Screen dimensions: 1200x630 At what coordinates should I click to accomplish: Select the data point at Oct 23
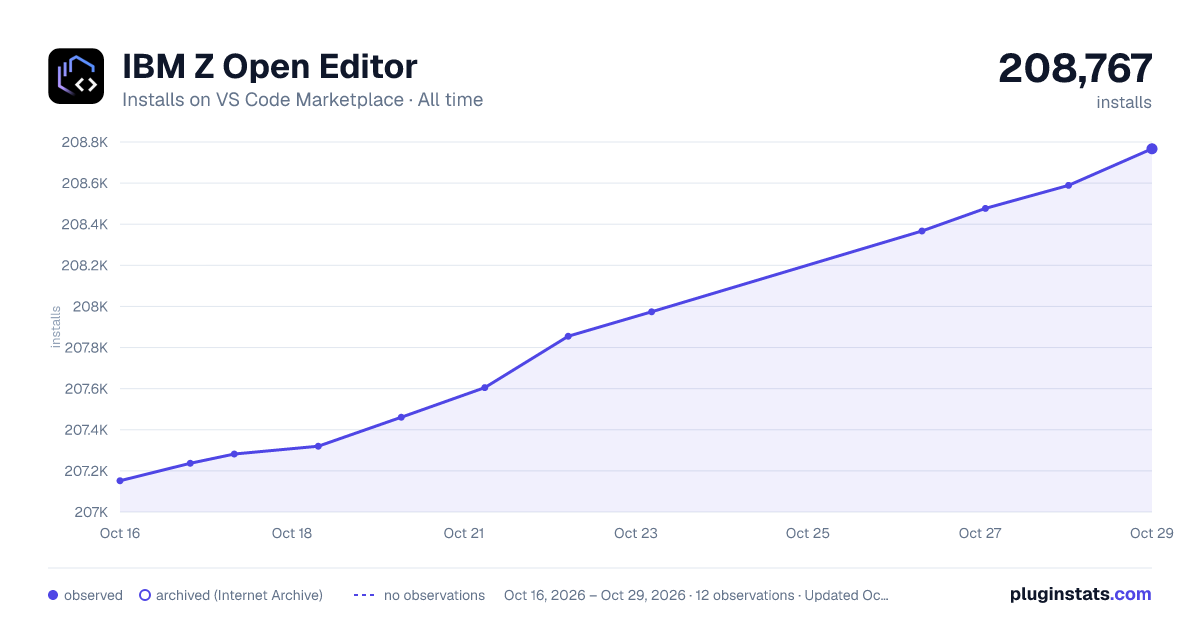(651, 312)
